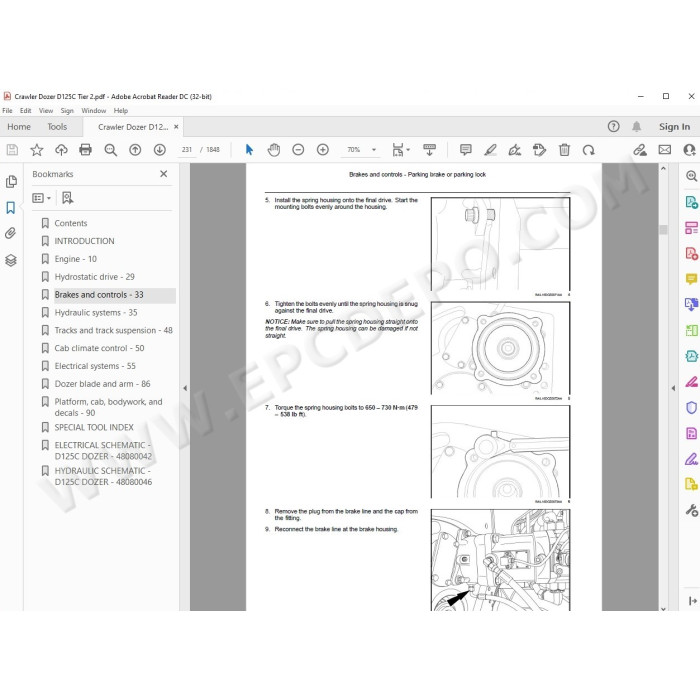Click the page number field 231
Viewport: 700px width, 700px height.
187,150
